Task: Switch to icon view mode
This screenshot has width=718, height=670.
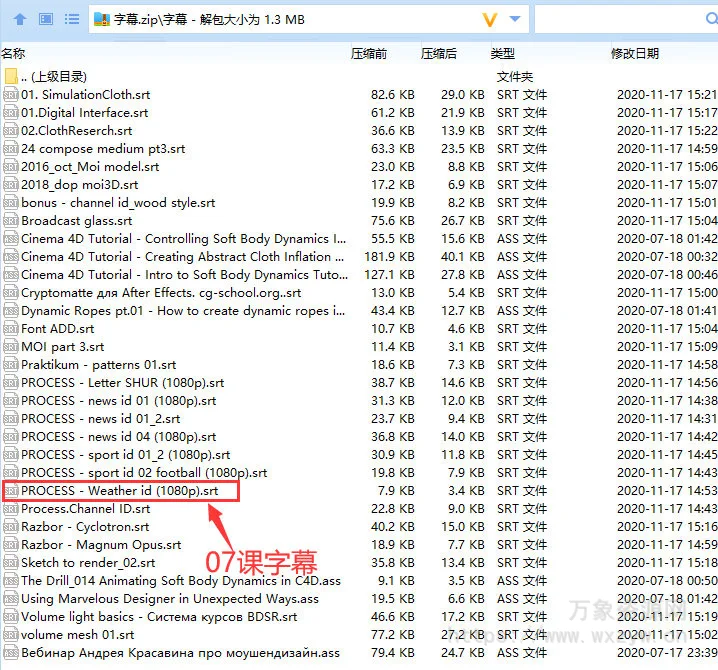Action: click(46, 19)
